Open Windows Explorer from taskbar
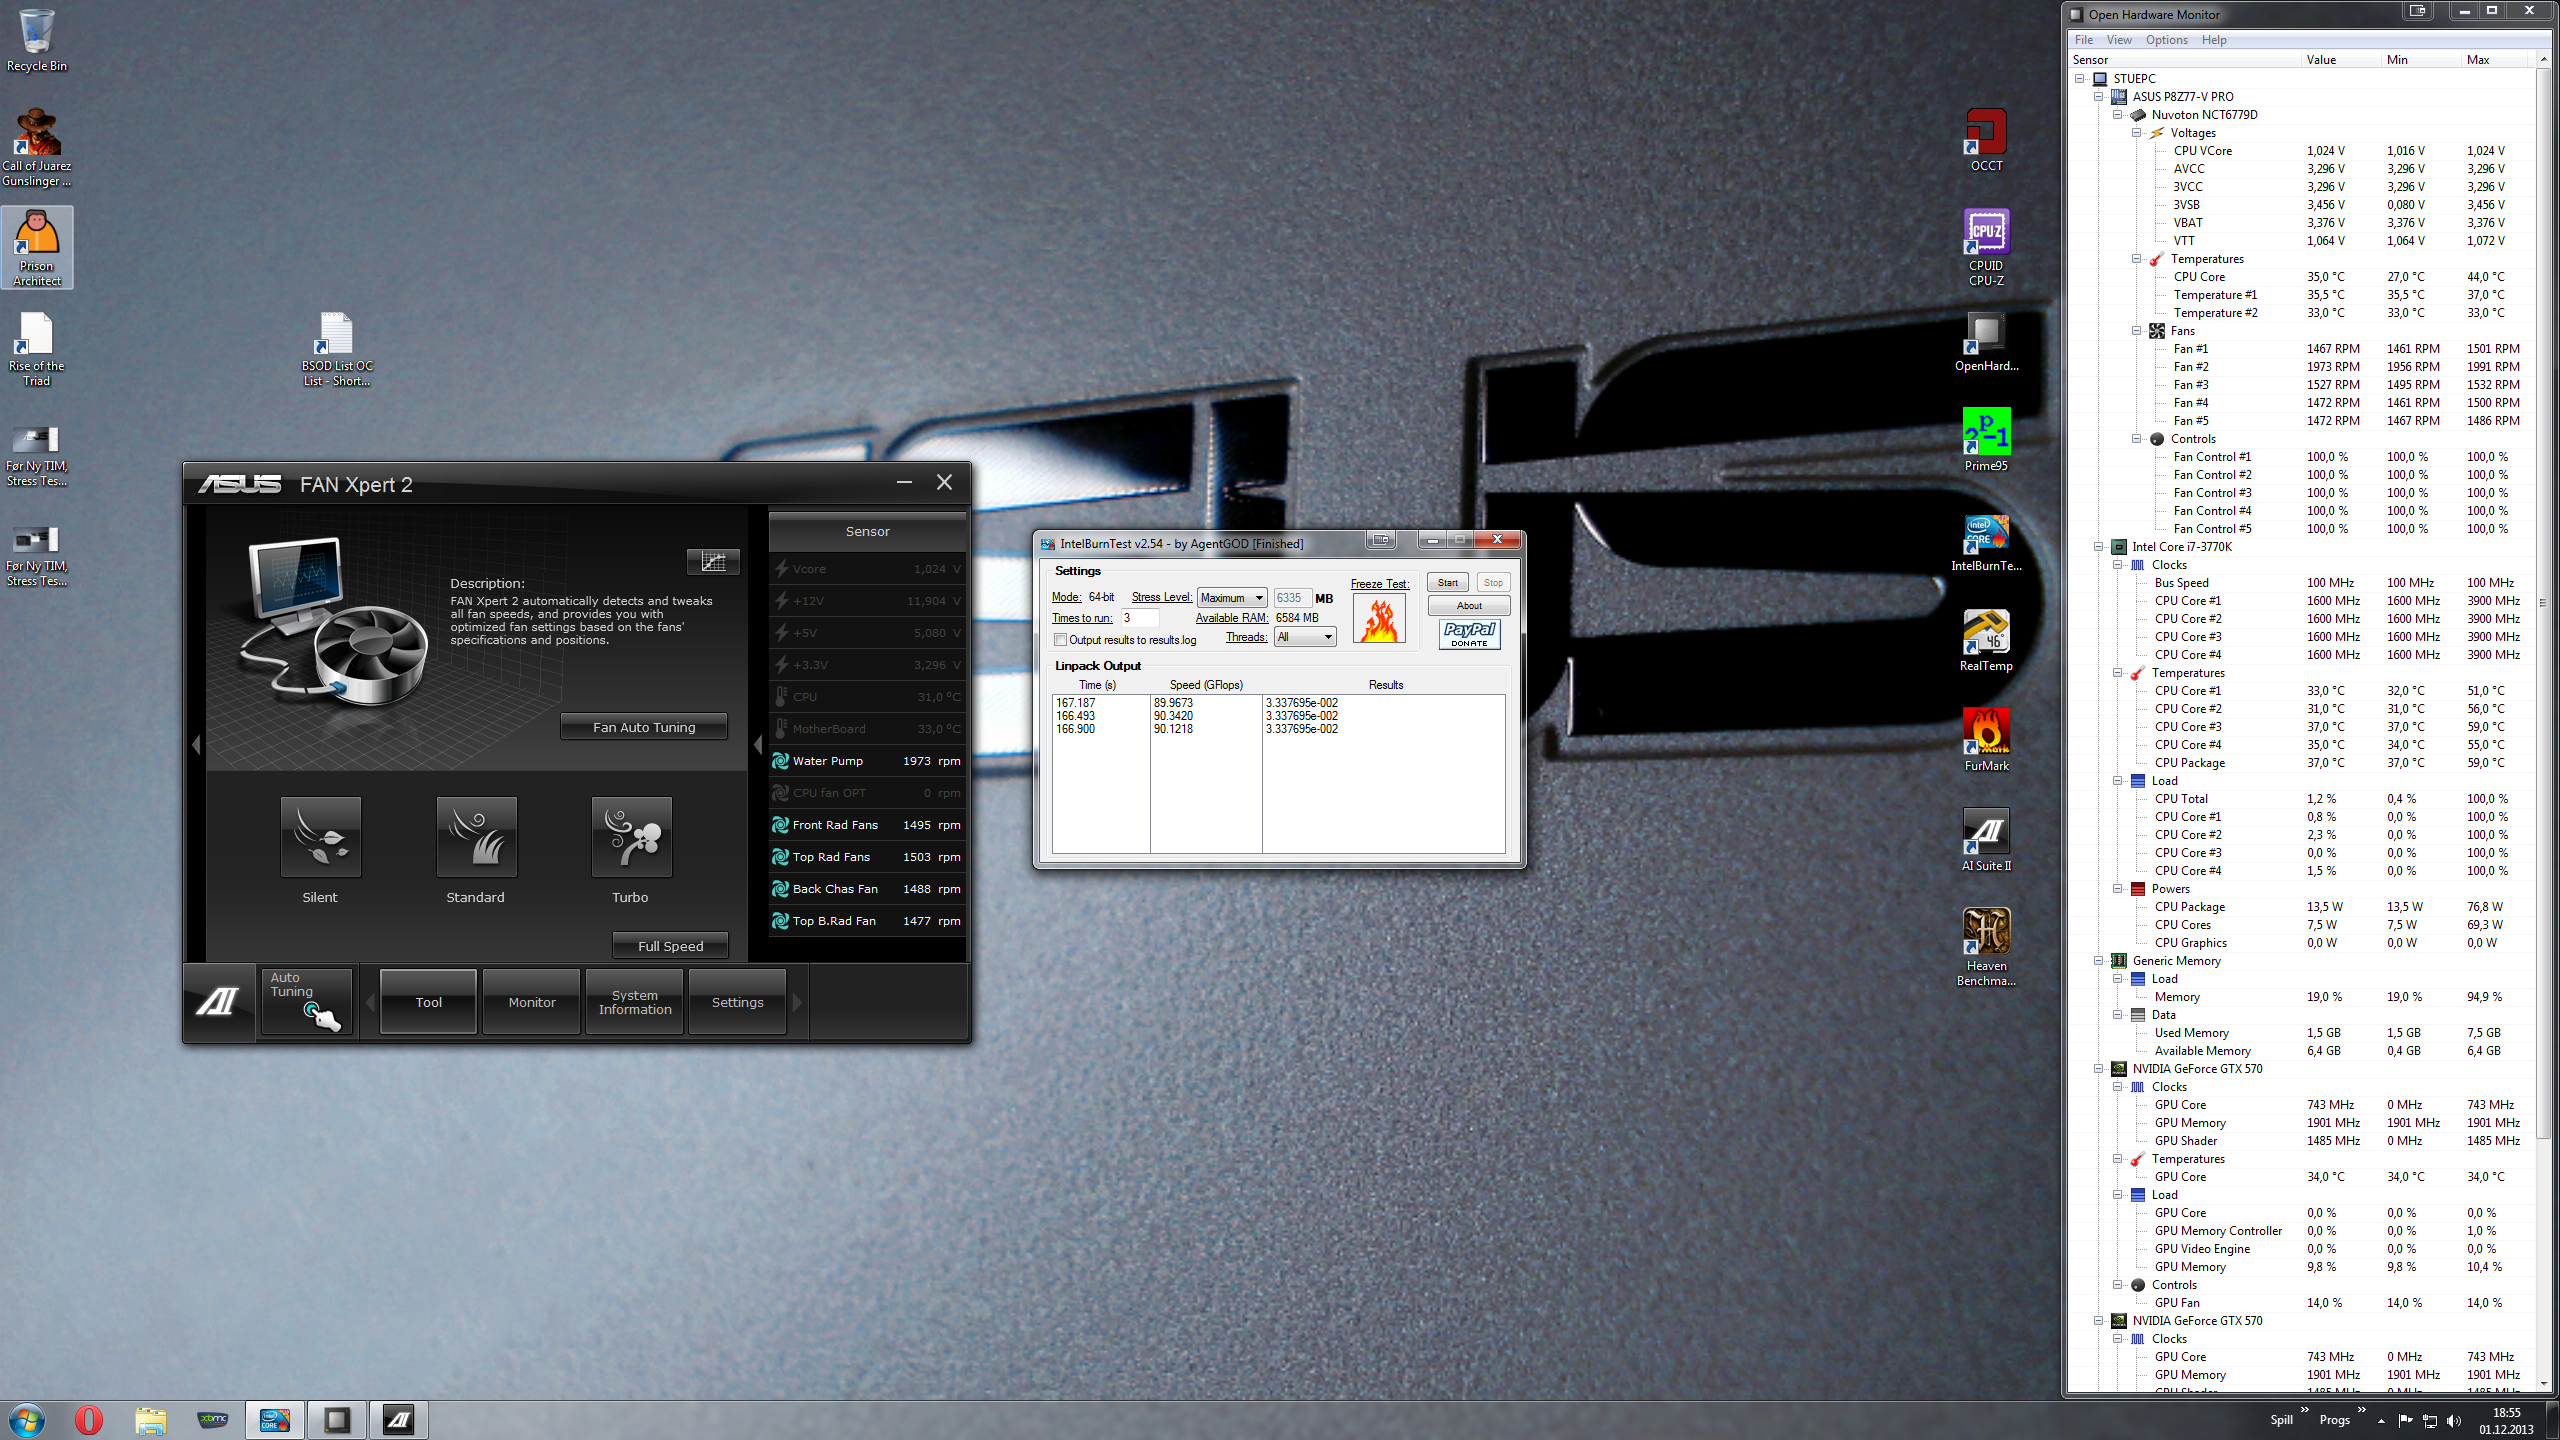Screen dimensions: 2560x1440 click(x=150, y=1420)
